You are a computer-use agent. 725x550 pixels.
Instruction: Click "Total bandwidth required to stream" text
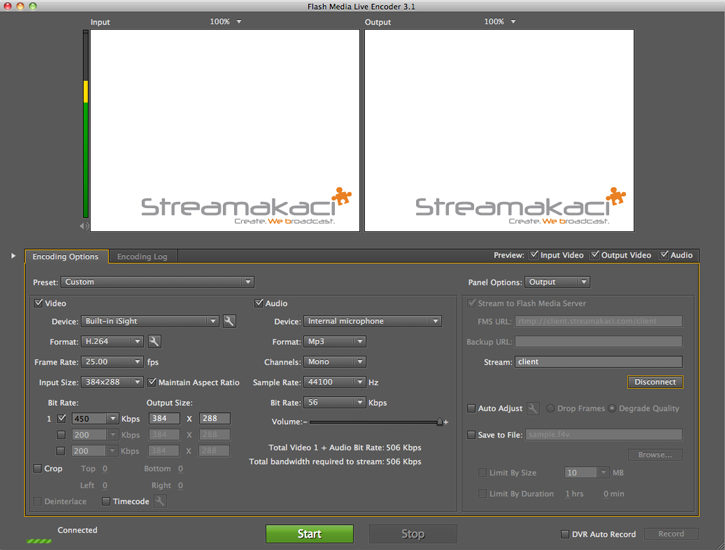(335, 462)
